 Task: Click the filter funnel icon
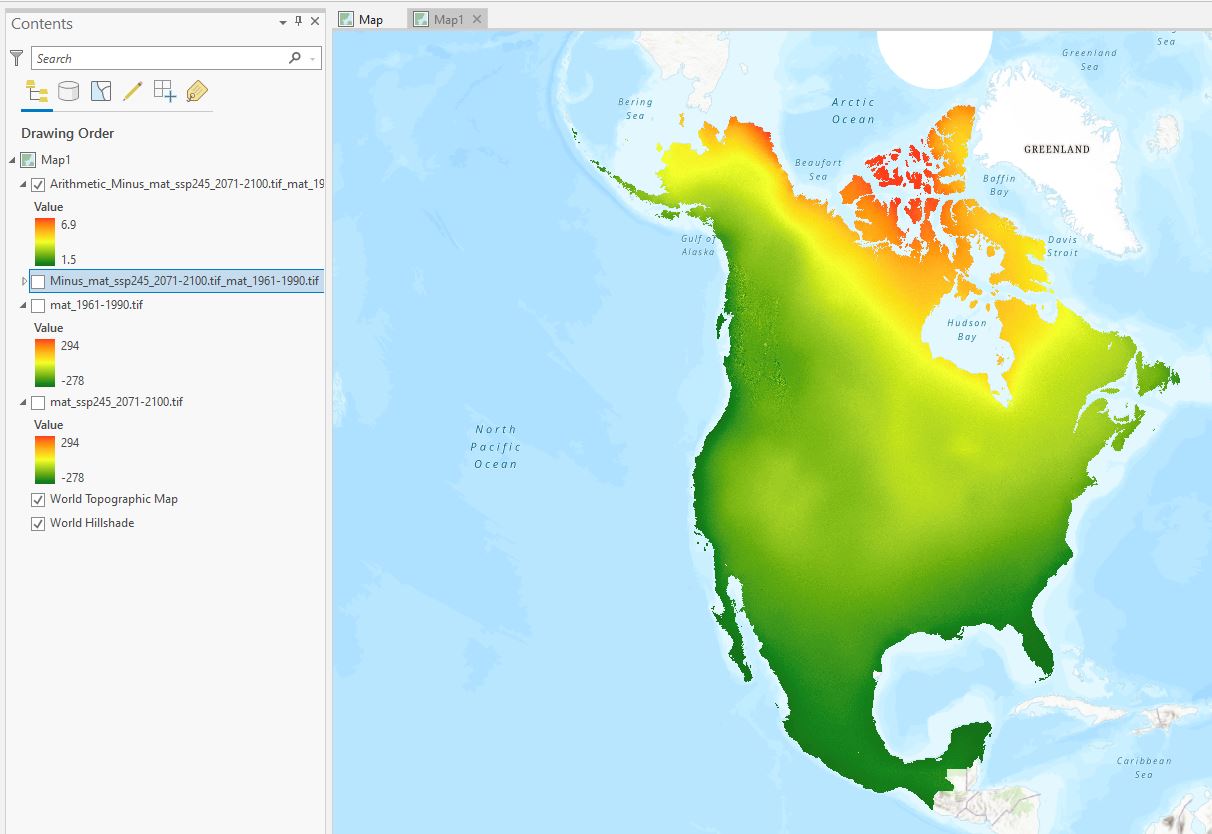click(x=16, y=58)
